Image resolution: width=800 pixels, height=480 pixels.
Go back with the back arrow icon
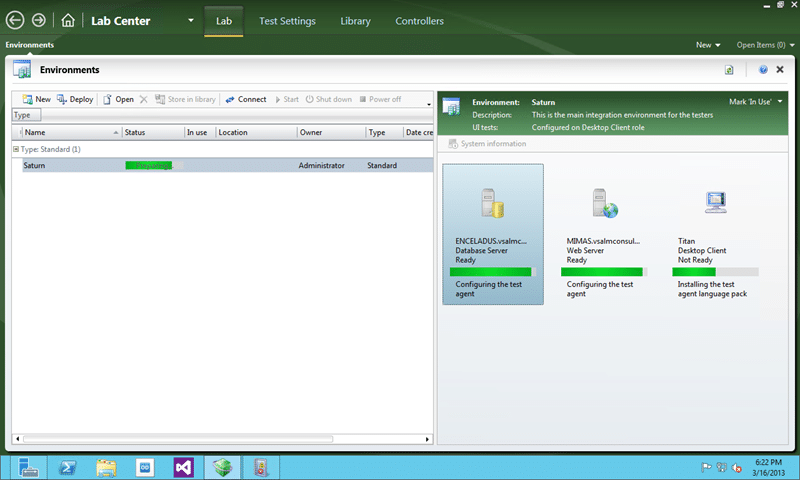coord(15,20)
